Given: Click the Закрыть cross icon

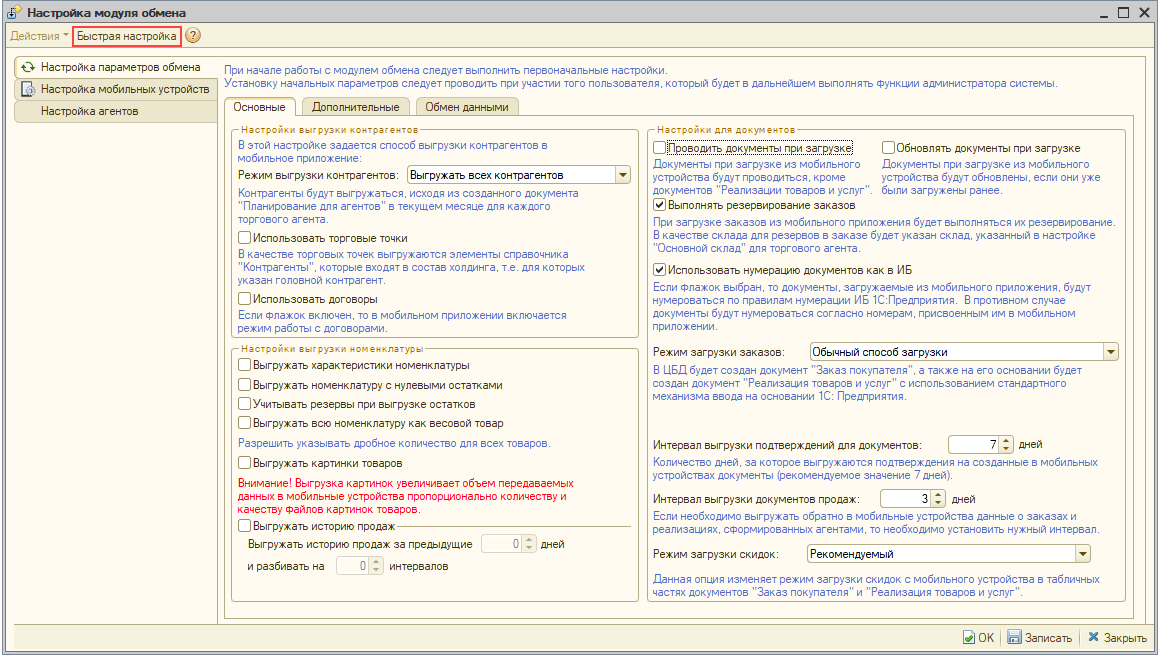Looking at the screenshot, I should point(1094,637).
